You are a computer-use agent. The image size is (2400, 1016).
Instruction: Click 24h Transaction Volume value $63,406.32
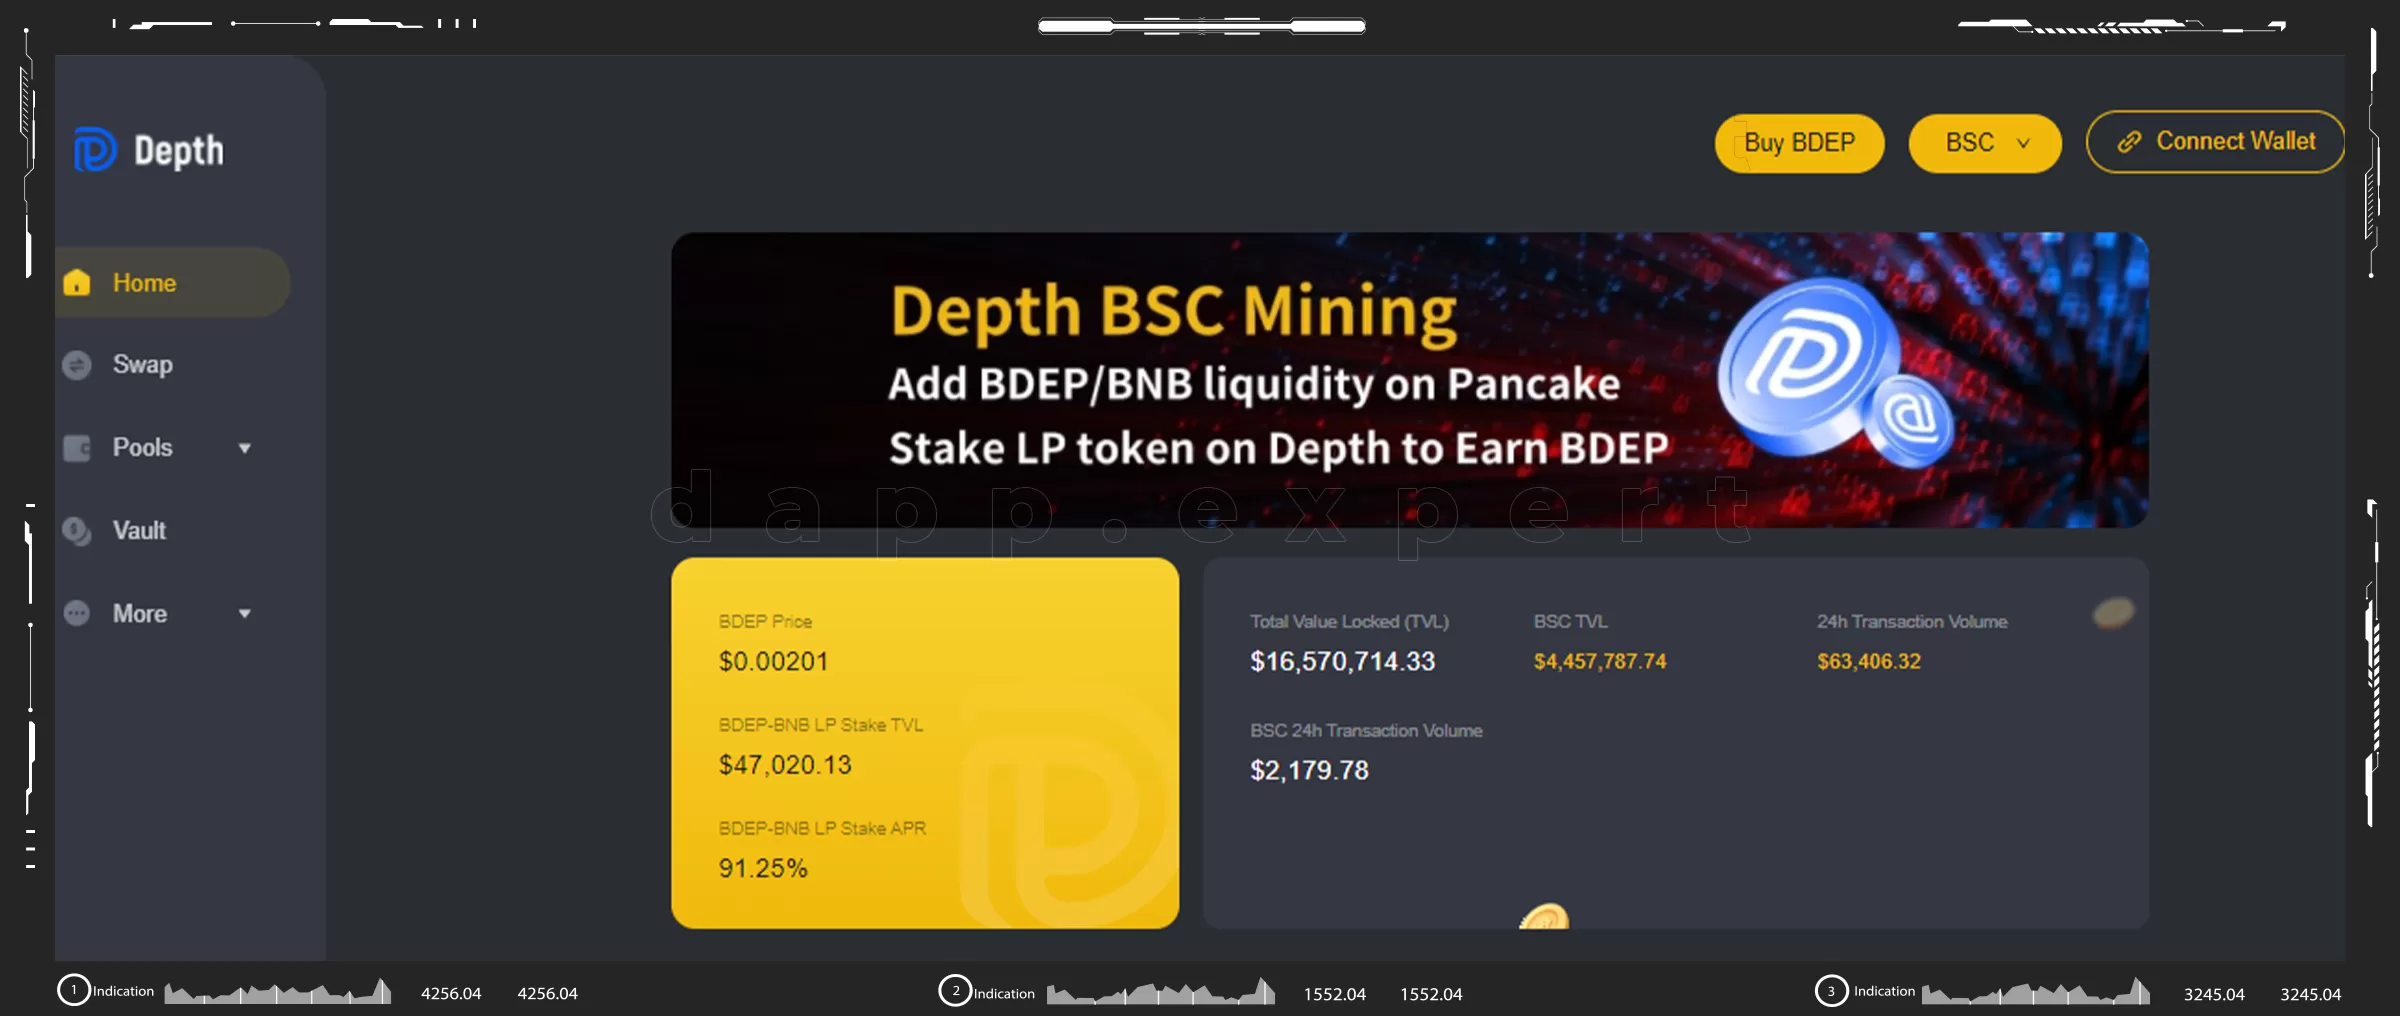1869,661
